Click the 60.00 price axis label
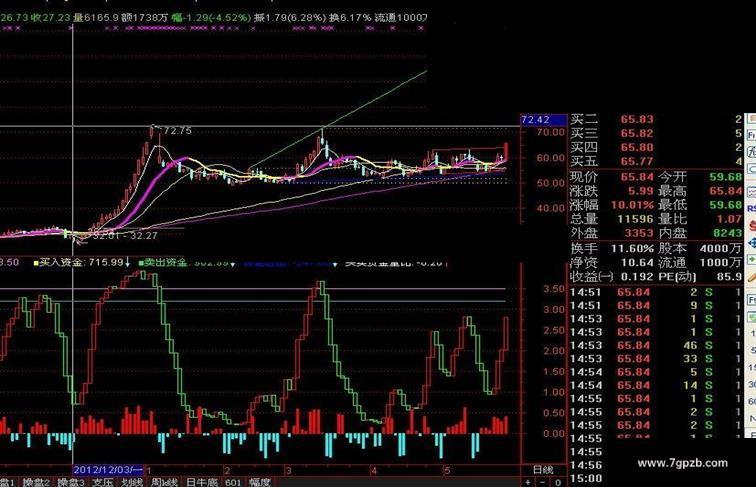 (551, 158)
